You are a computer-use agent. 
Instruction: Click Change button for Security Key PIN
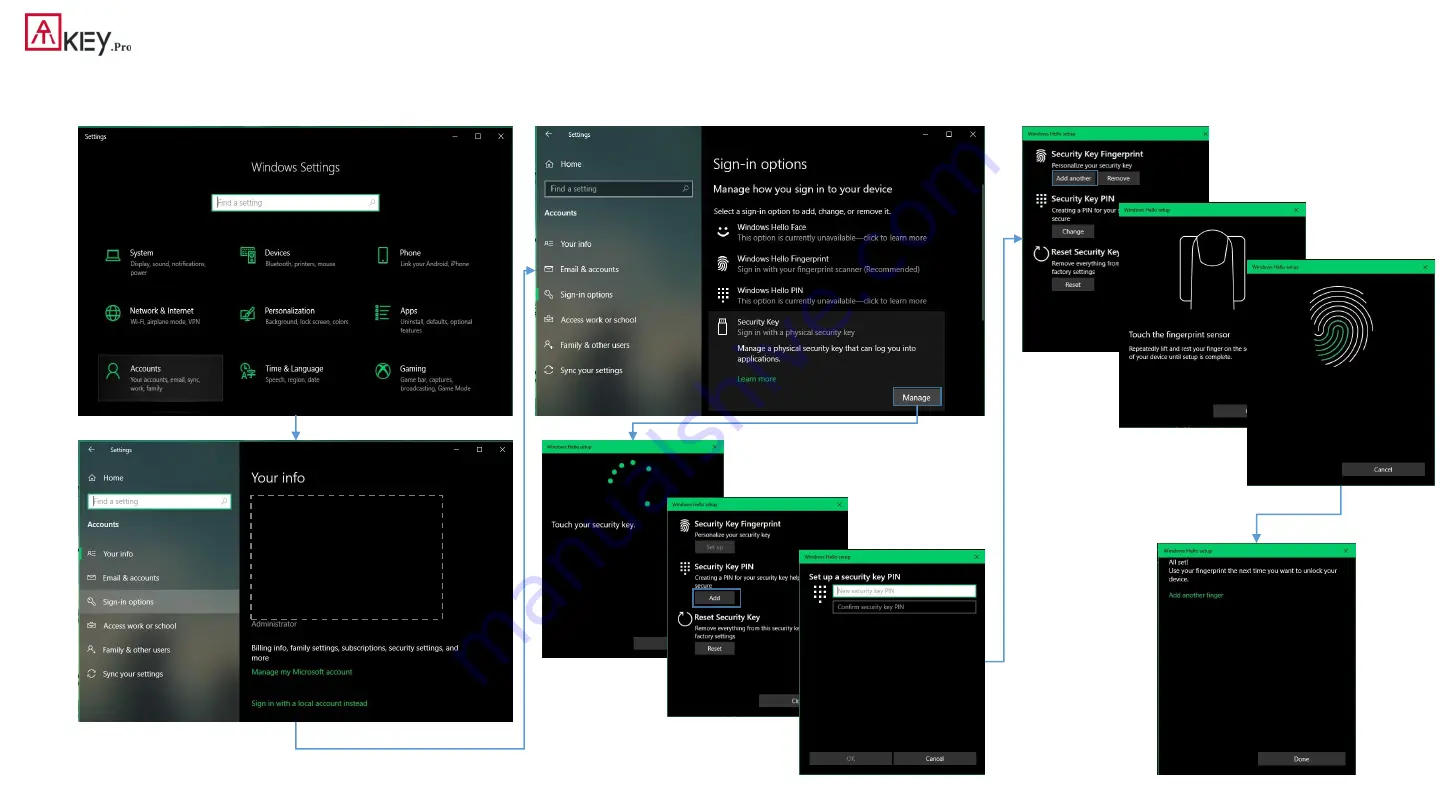pyautogui.click(x=1072, y=231)
